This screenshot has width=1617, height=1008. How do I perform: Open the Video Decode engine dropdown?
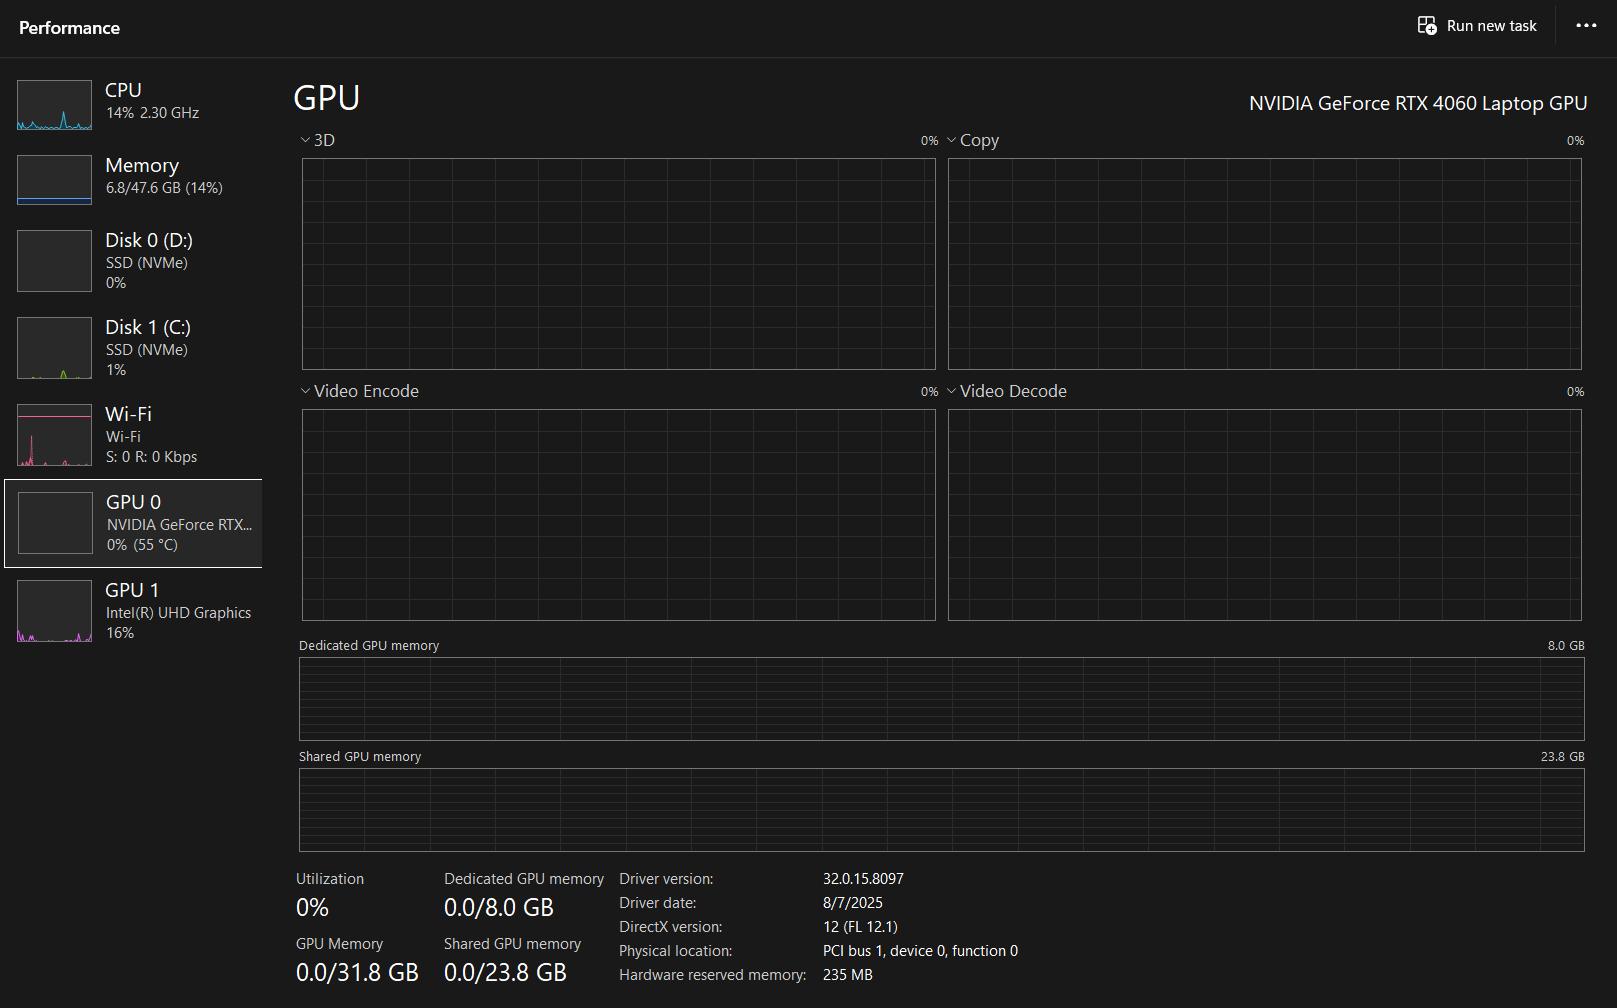(x=952, y=392)
